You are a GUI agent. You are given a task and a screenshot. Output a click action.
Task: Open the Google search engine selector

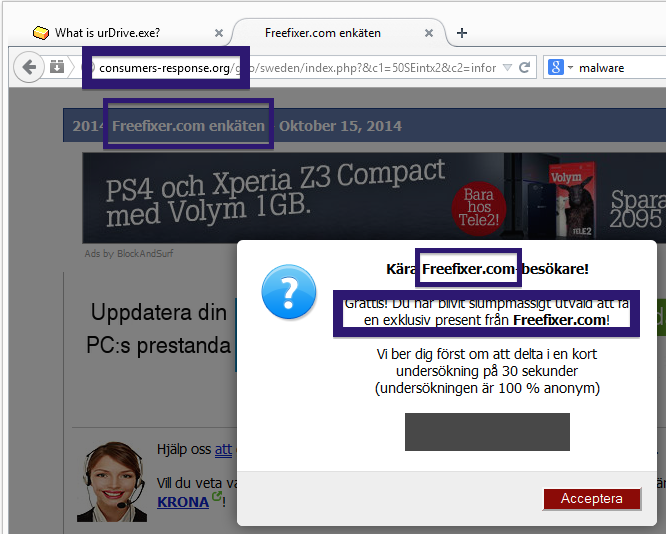(560, 67)
